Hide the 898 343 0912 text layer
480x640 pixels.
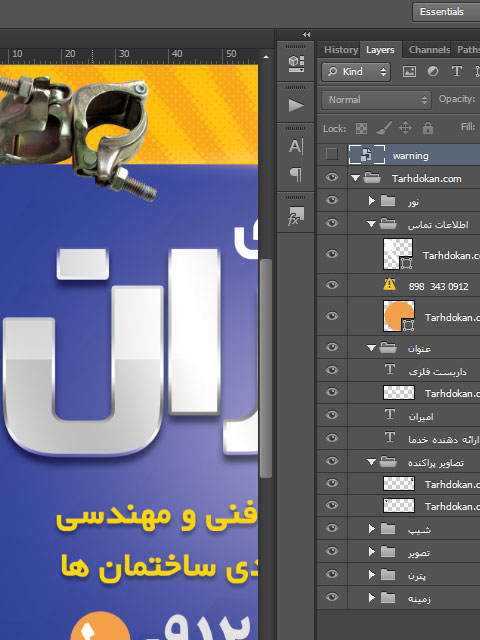coord(332,285)
